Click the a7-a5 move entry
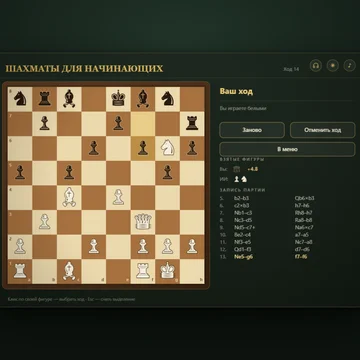 pos(302,235)
